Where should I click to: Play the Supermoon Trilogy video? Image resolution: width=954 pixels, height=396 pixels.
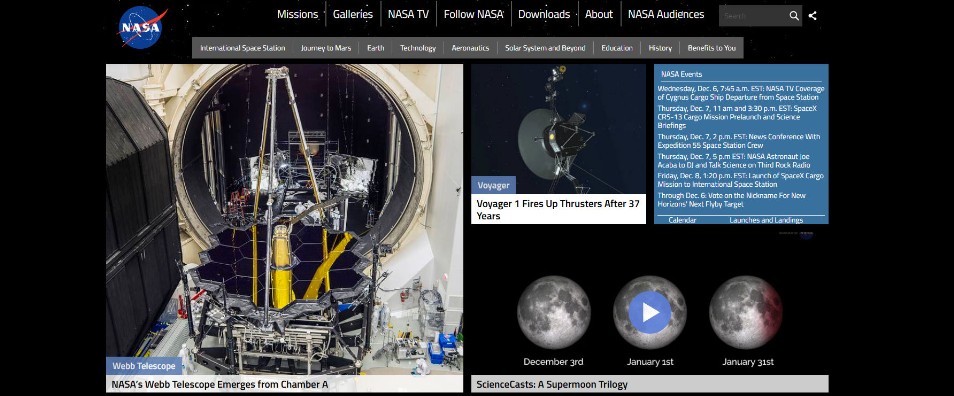point(650,312)
